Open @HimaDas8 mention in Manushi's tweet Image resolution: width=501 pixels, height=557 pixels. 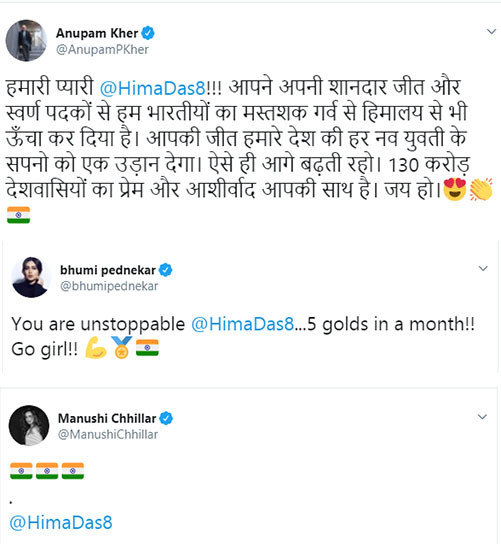coord(61,523)
